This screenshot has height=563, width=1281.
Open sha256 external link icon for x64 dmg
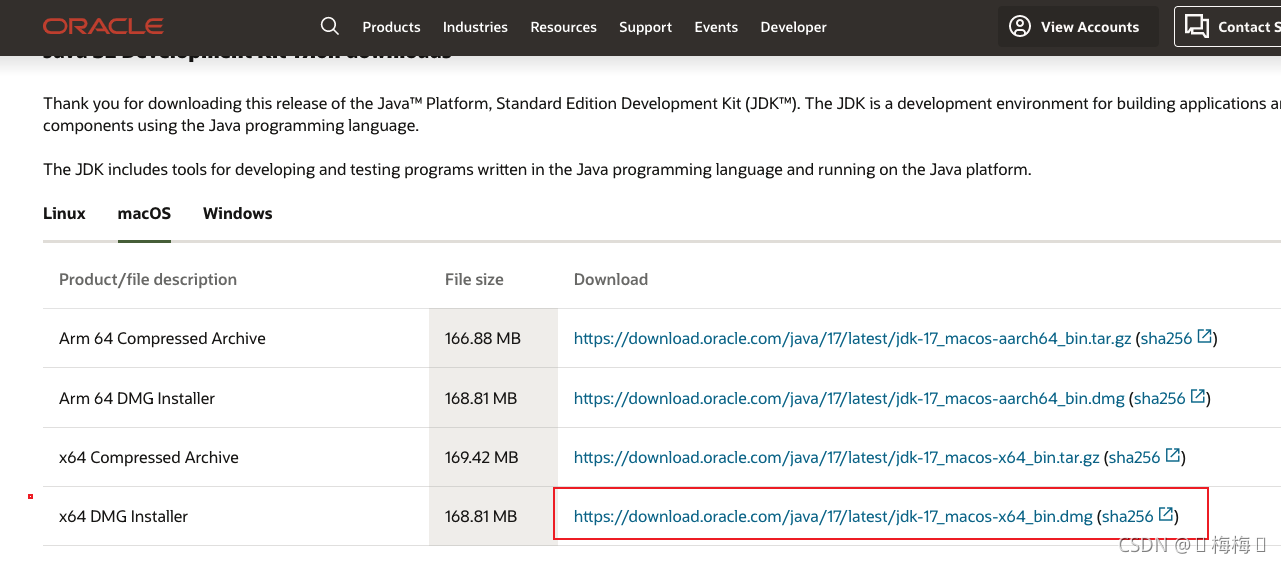(x=1166, y=515)
